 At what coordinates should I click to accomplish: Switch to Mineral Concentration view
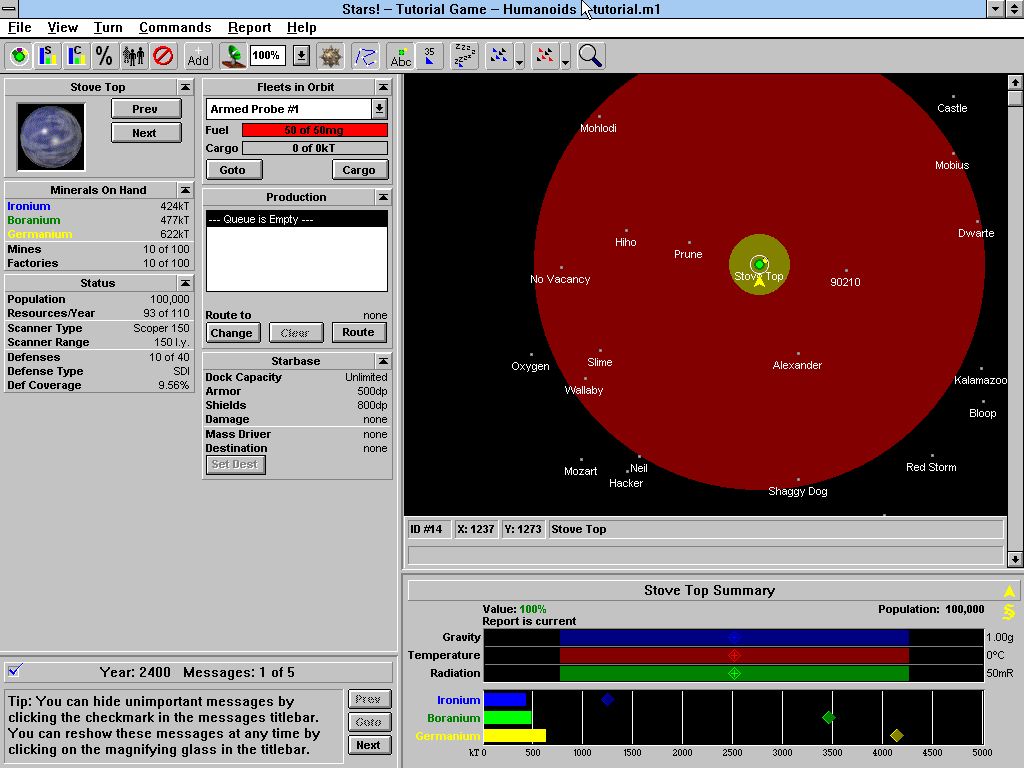point(76,56)
